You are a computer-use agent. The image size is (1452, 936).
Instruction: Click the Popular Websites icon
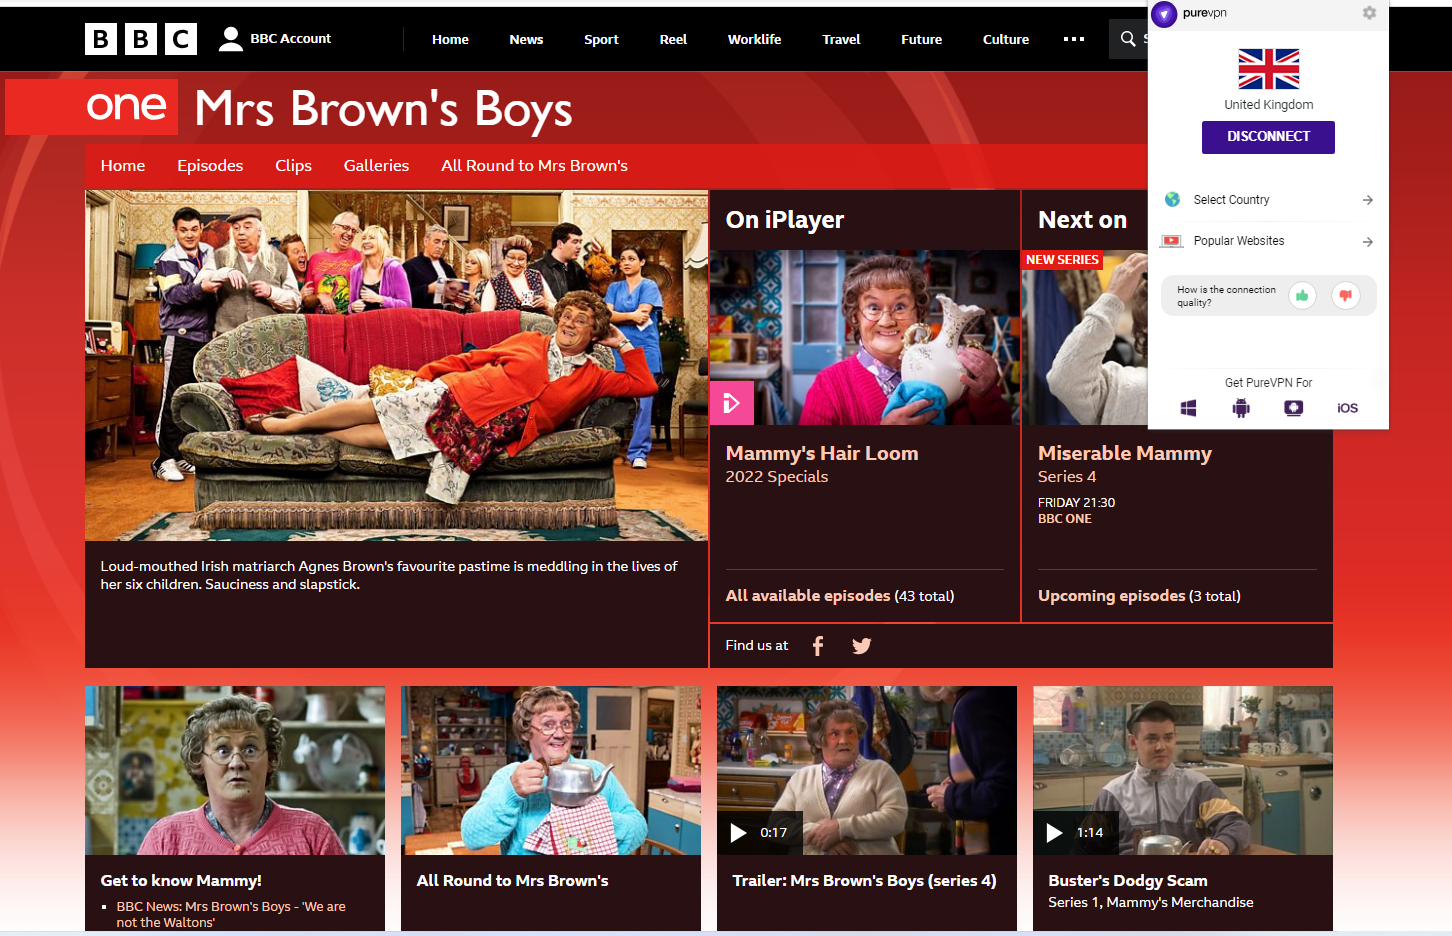click(x=1172, y=241)
